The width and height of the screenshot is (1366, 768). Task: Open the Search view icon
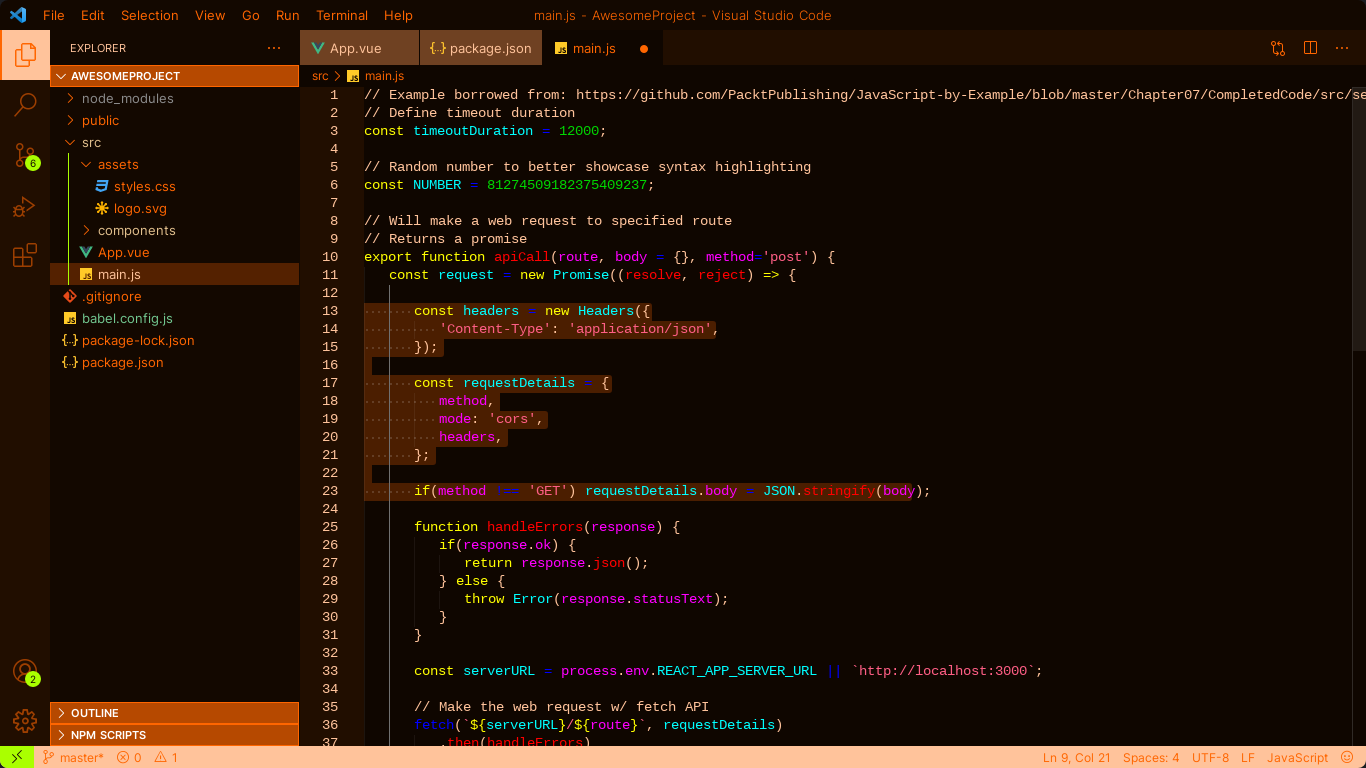tap(25, 104)
